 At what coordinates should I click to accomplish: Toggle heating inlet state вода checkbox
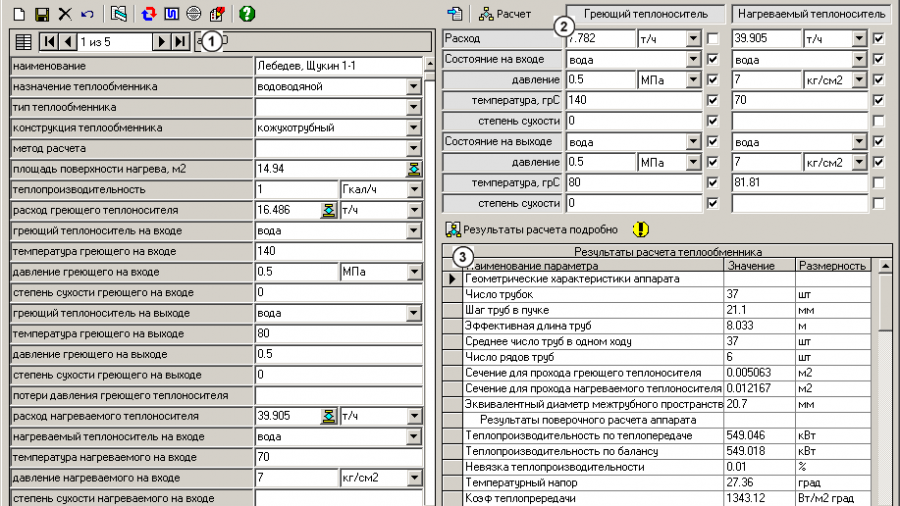[x=713, y=59]
